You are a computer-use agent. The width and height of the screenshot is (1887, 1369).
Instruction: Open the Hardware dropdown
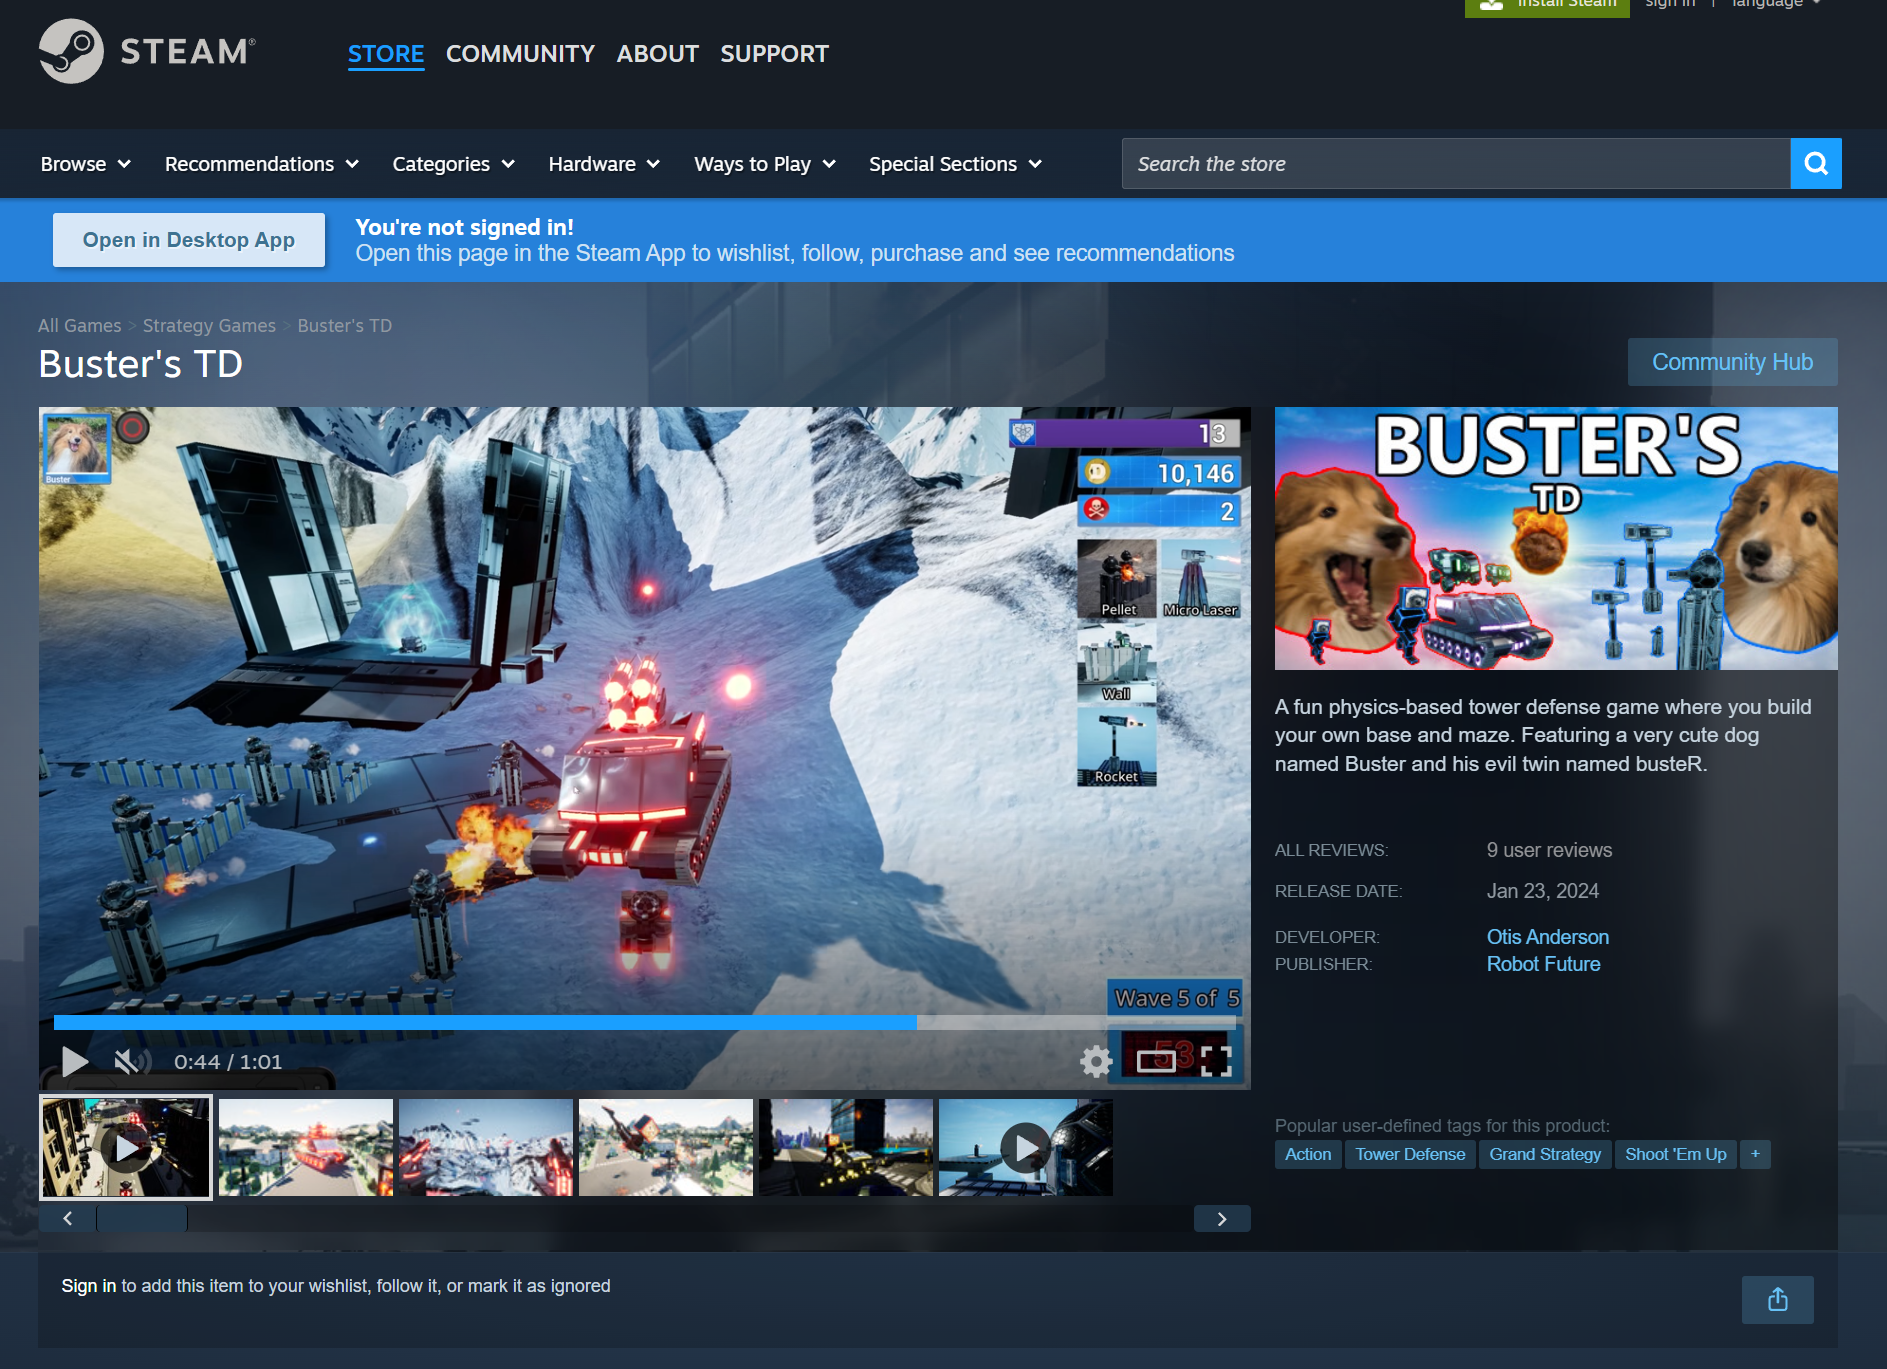coord(604,164)
